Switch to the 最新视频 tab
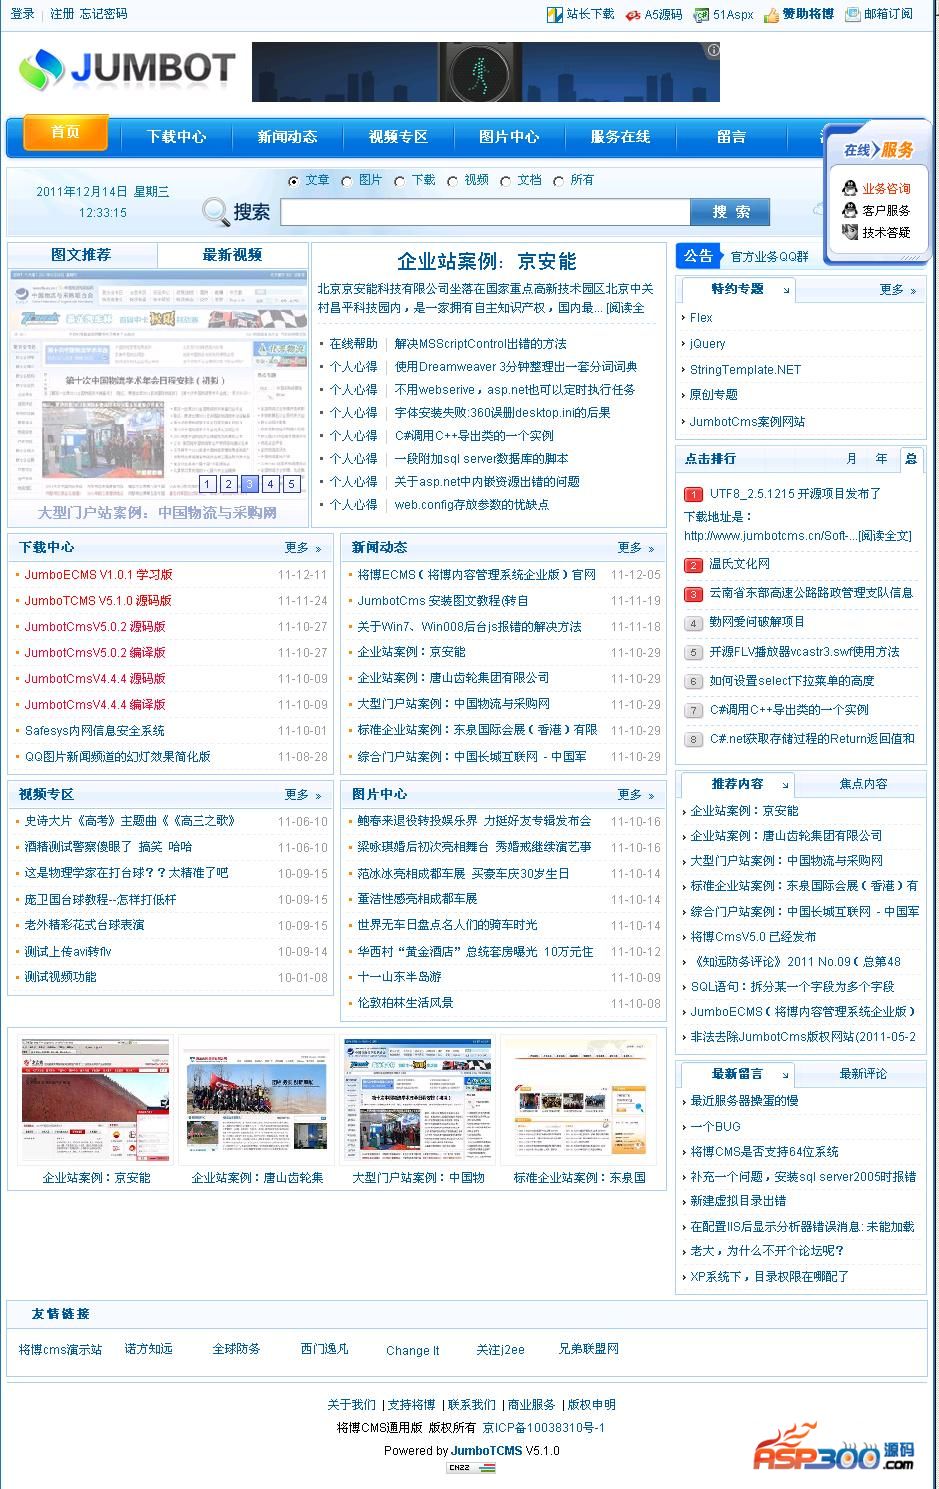The image size is (939, 1489). click(x=232, y=255)
